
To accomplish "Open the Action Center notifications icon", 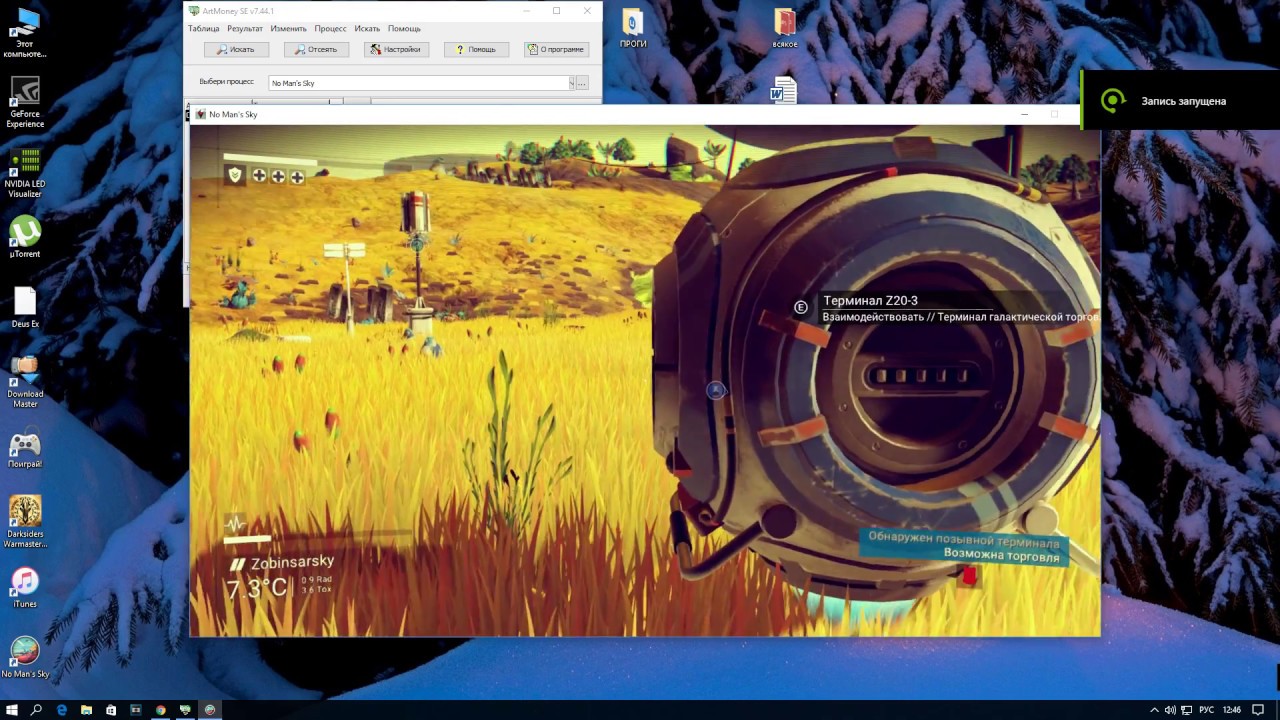I will click(1258, 710).
